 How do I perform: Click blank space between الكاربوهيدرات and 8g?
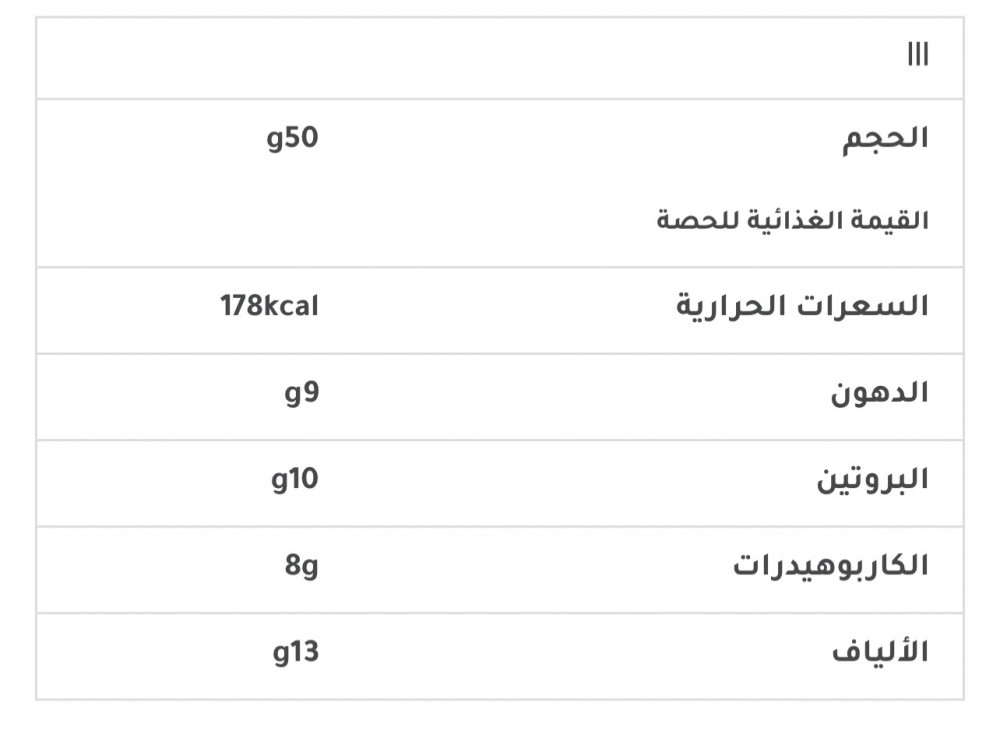(x=520, y=567)
